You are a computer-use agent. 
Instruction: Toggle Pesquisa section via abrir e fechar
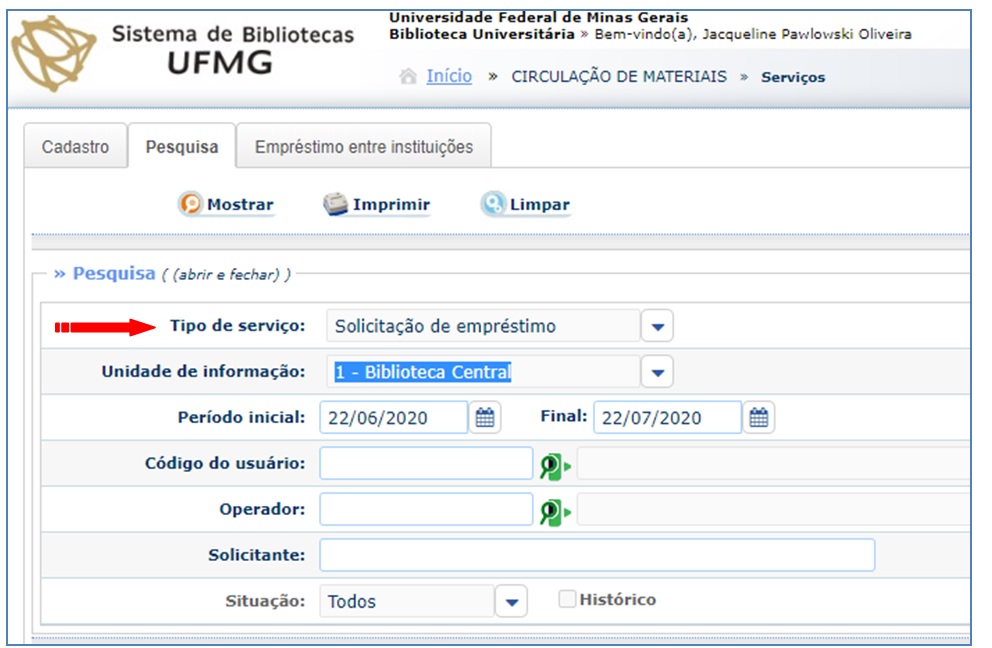tap(231, 275)
